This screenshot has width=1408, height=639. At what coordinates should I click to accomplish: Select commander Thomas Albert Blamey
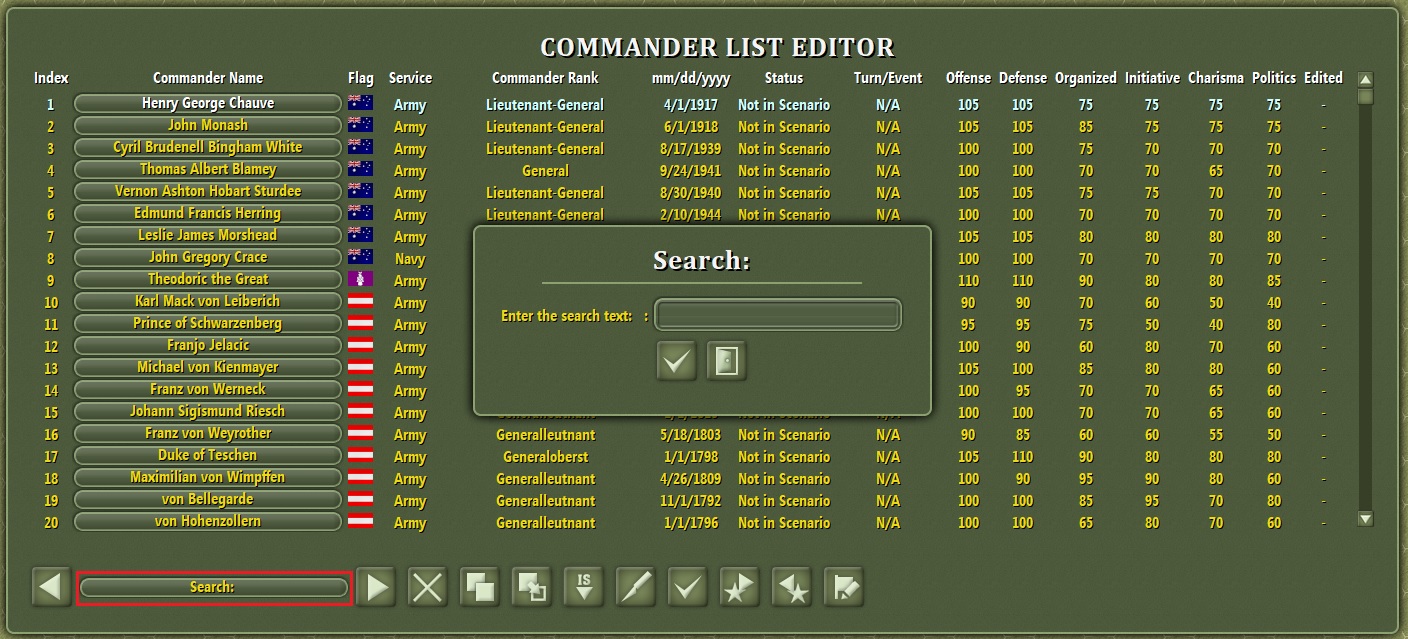click(208, 169)
